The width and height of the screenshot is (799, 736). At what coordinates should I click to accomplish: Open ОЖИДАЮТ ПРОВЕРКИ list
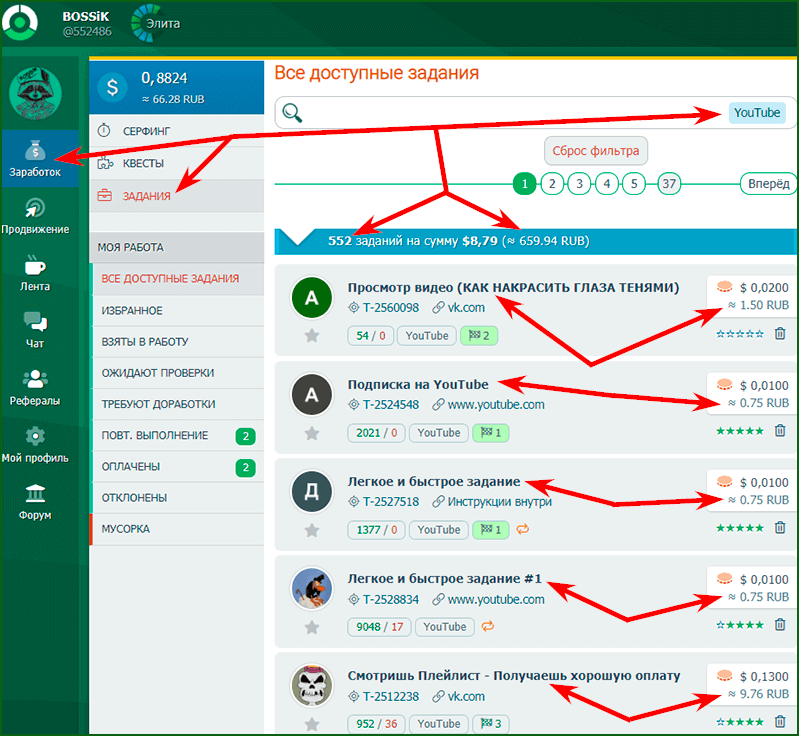178,373
